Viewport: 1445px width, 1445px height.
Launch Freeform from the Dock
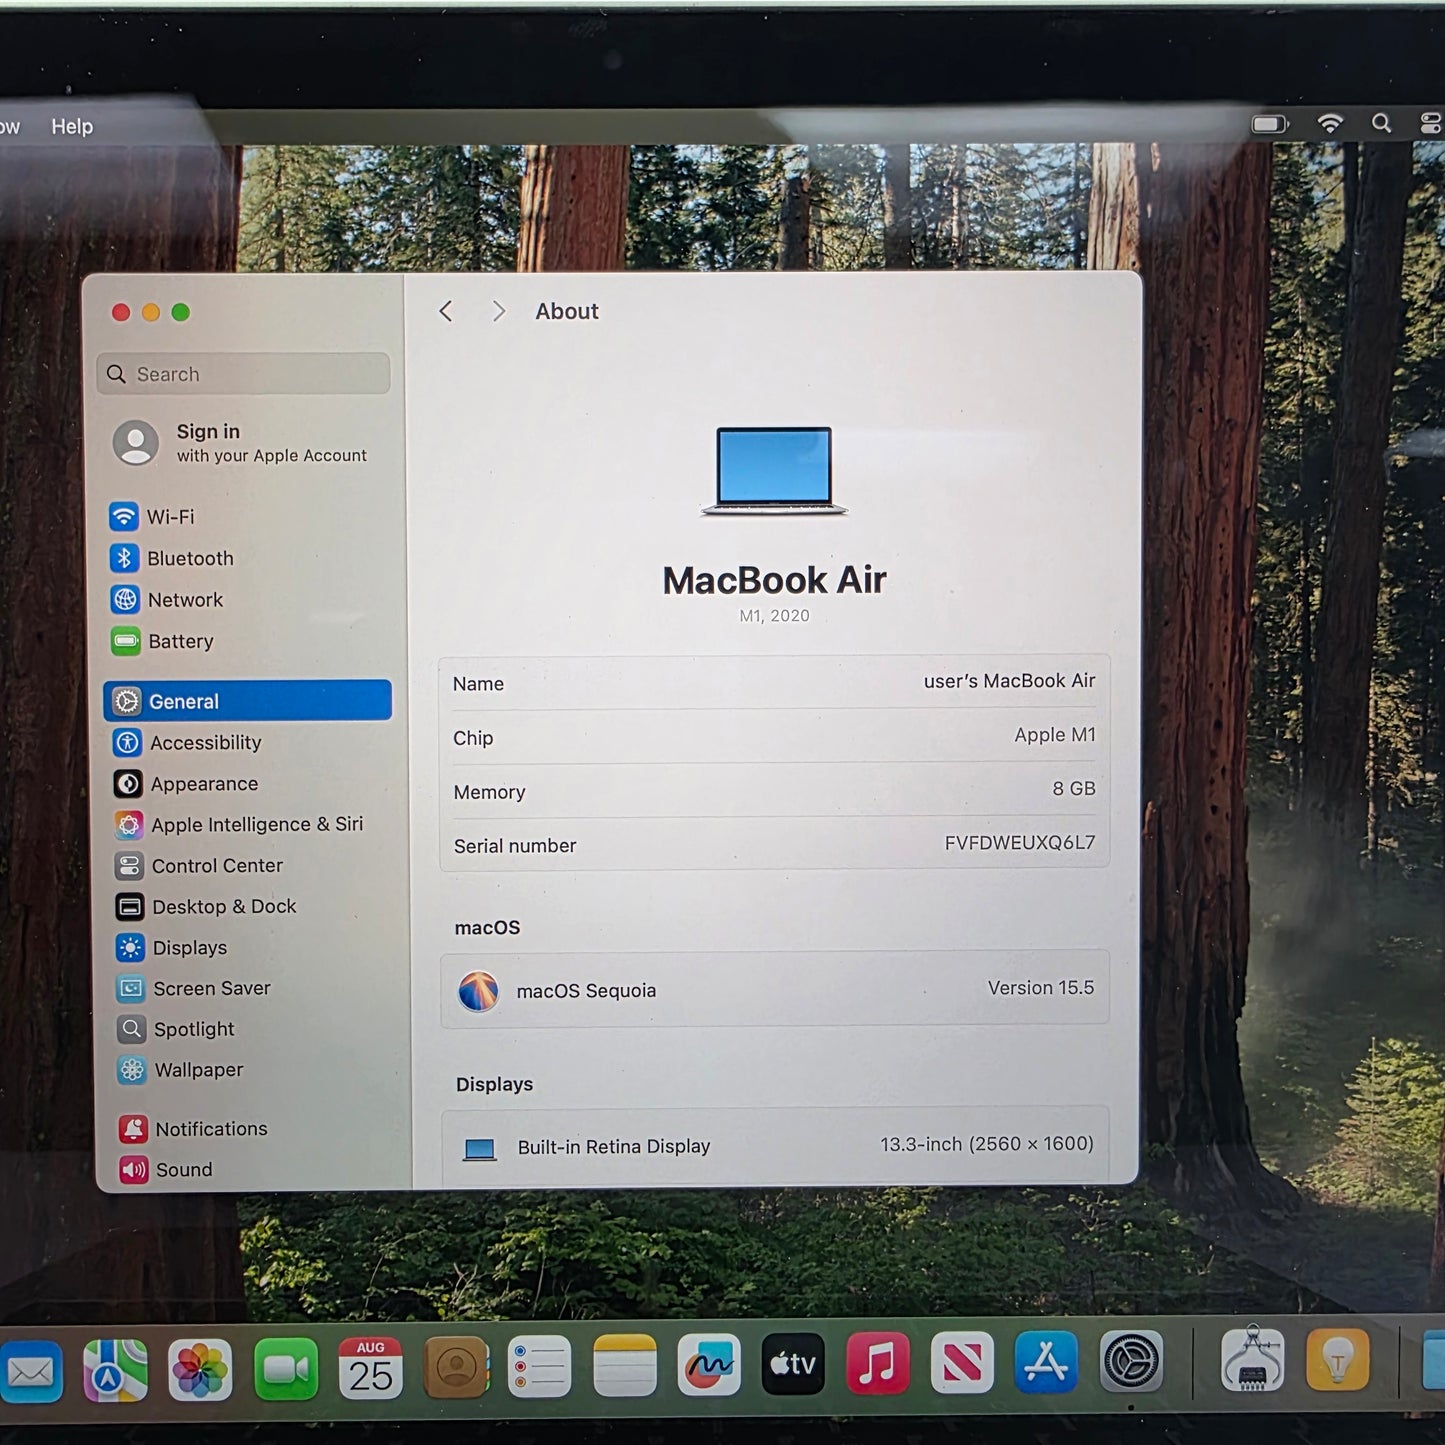tap(709, 1363)
